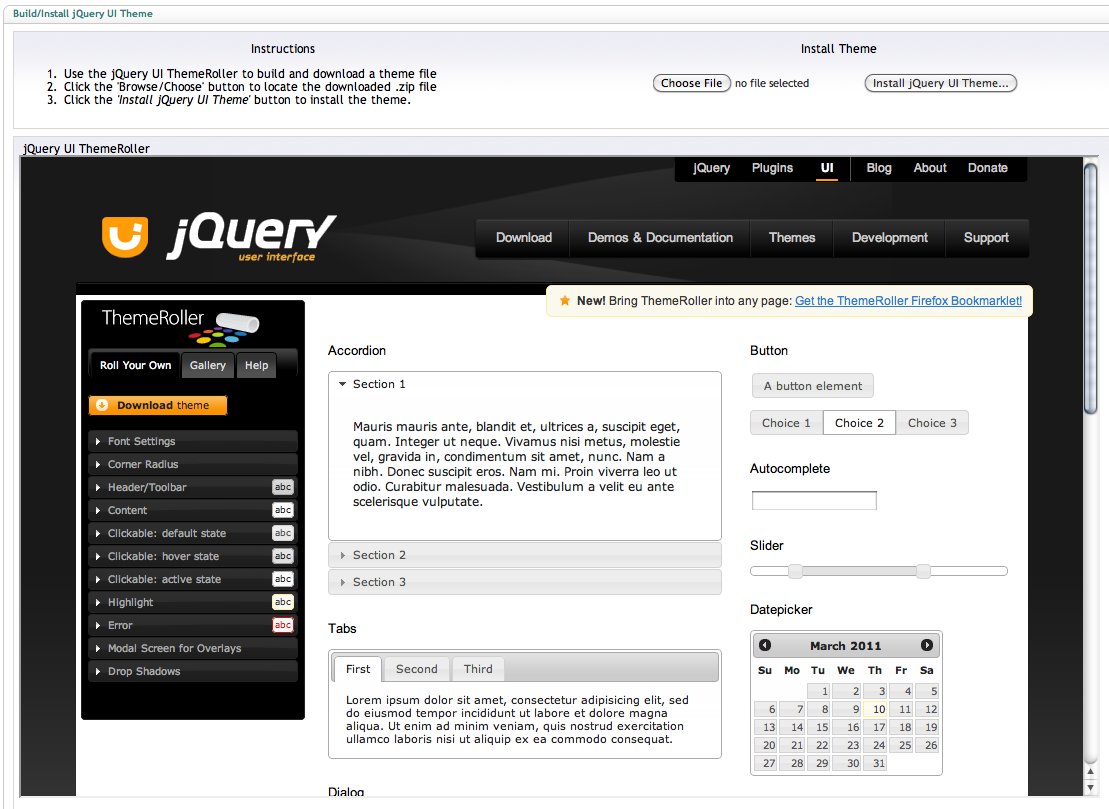Click About in top site bar
1109x809 pixels.
tap(930, 168)
